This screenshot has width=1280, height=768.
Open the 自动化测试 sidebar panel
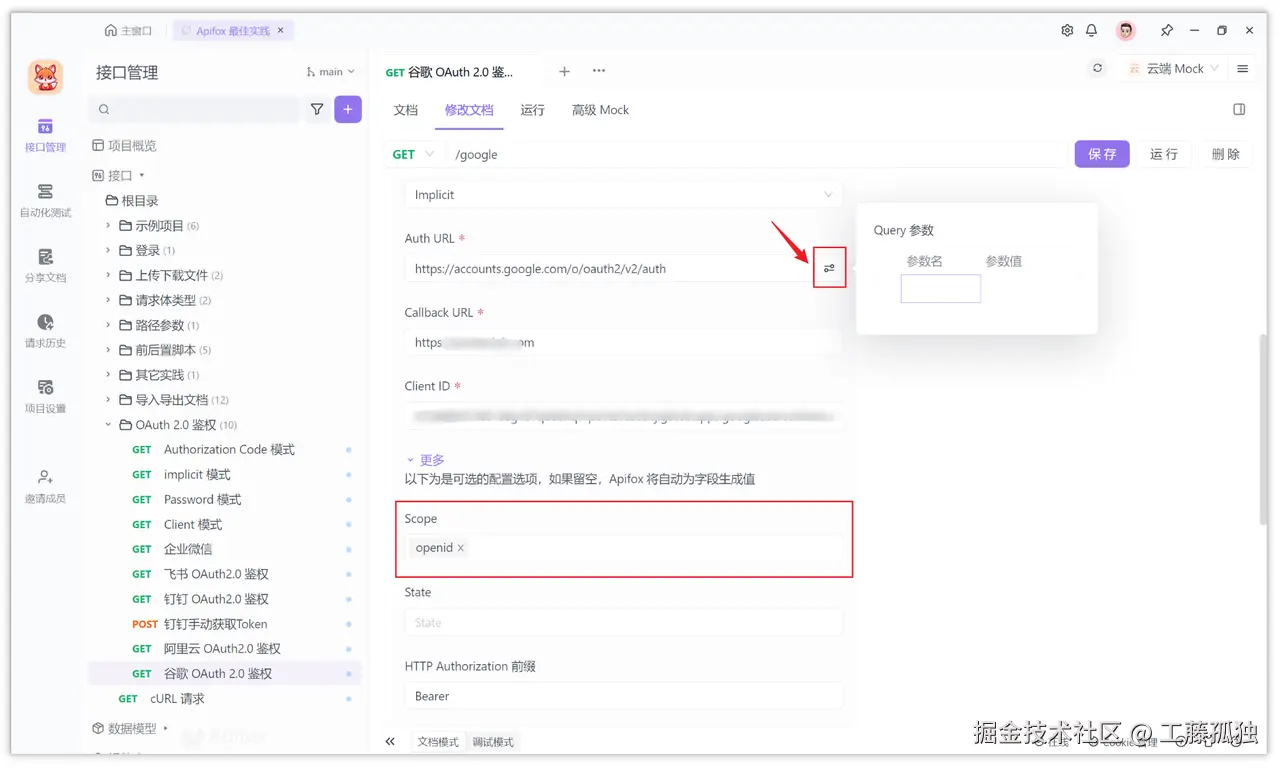[x=44, y=201]
